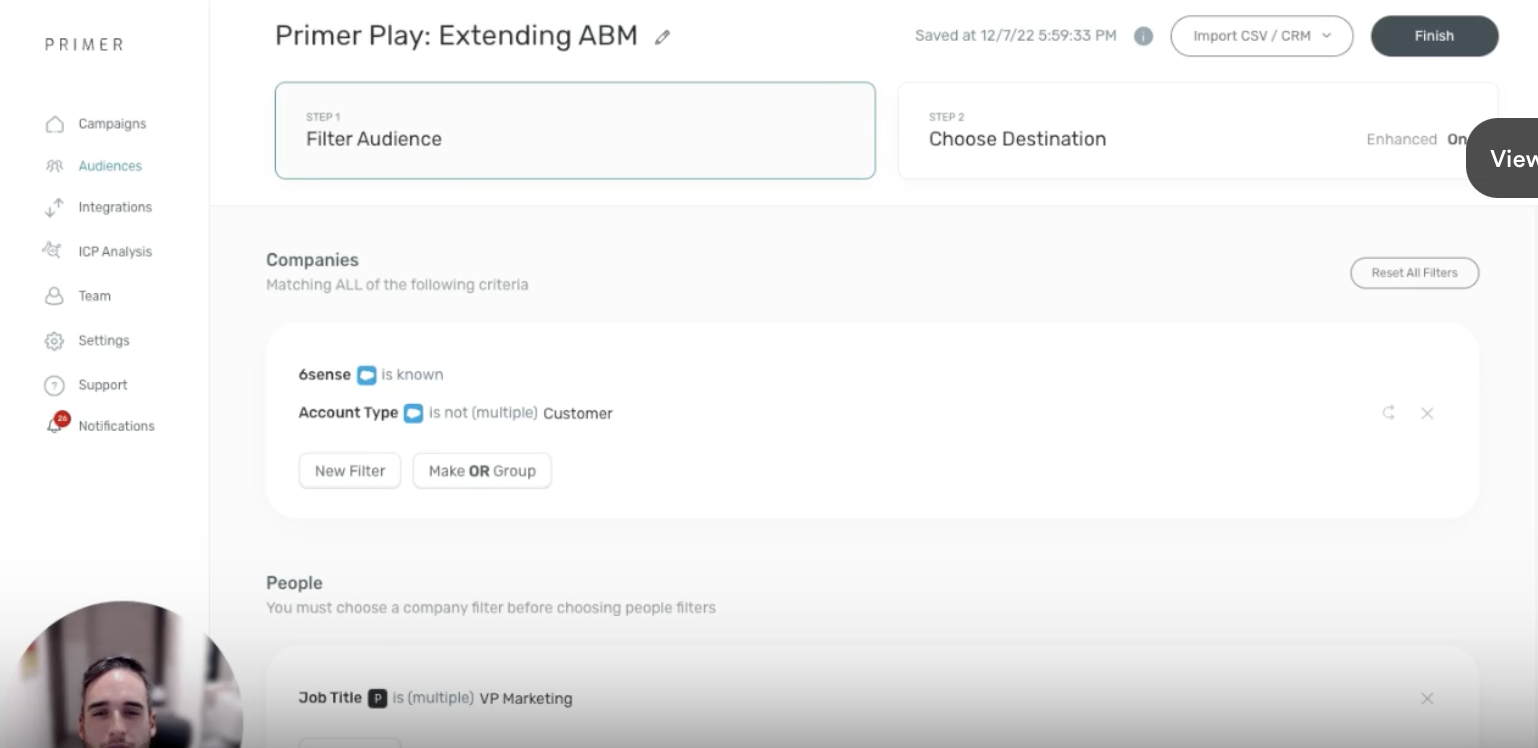Click the Customer filter value
The width and height of the screenshot is (1538, 748).
tap(578, 413)
